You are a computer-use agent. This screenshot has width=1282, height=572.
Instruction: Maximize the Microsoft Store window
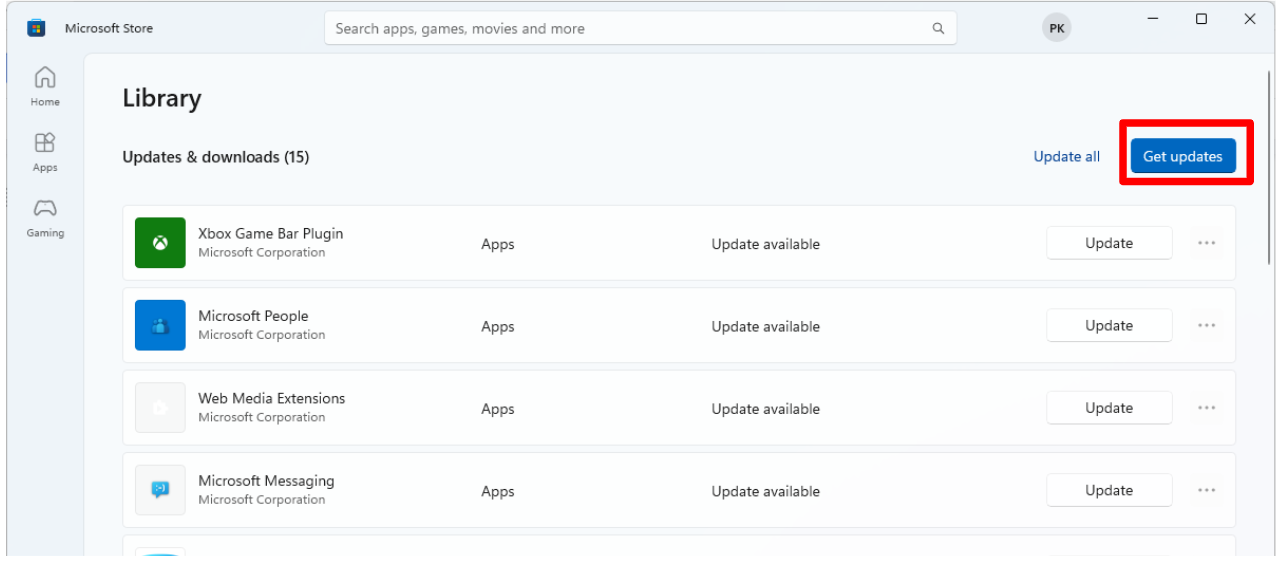[x=1202, y=19]
